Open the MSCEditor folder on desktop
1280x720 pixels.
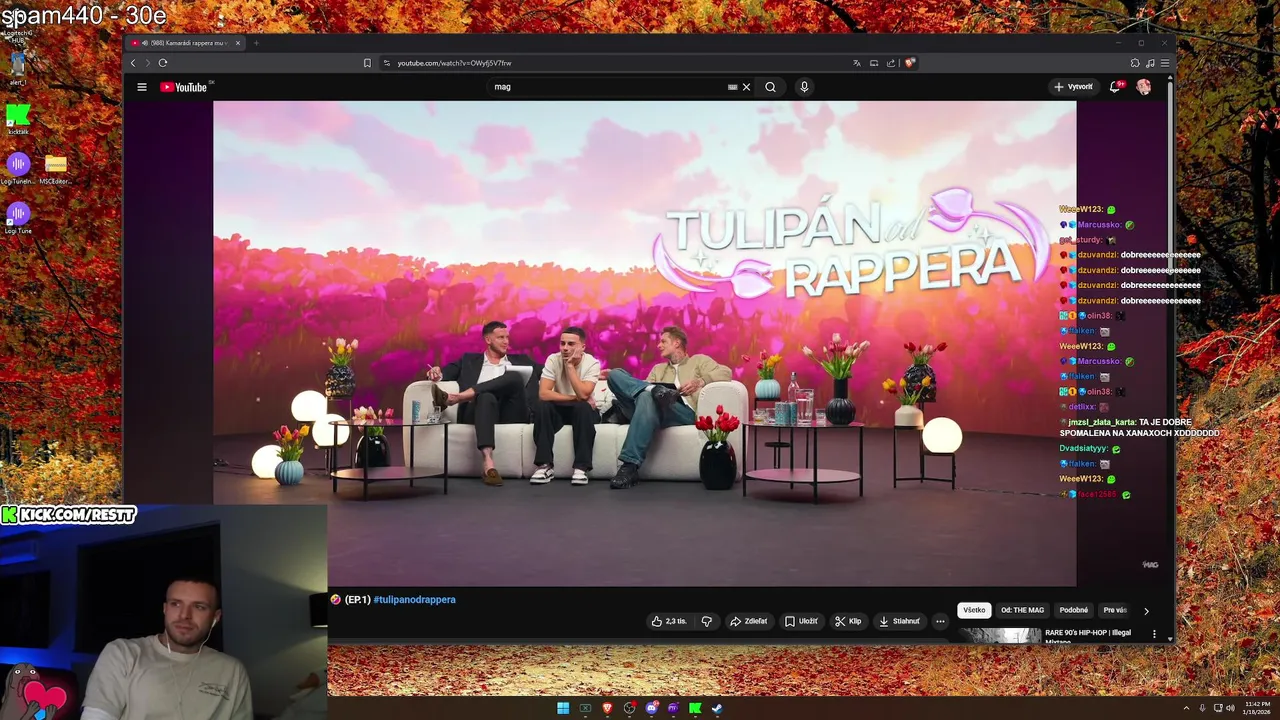point(56,169)
